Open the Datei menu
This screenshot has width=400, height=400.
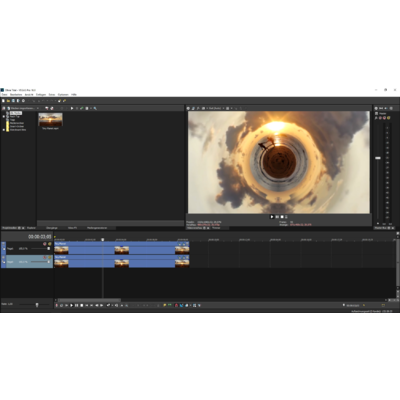click(x=4, y=95)
